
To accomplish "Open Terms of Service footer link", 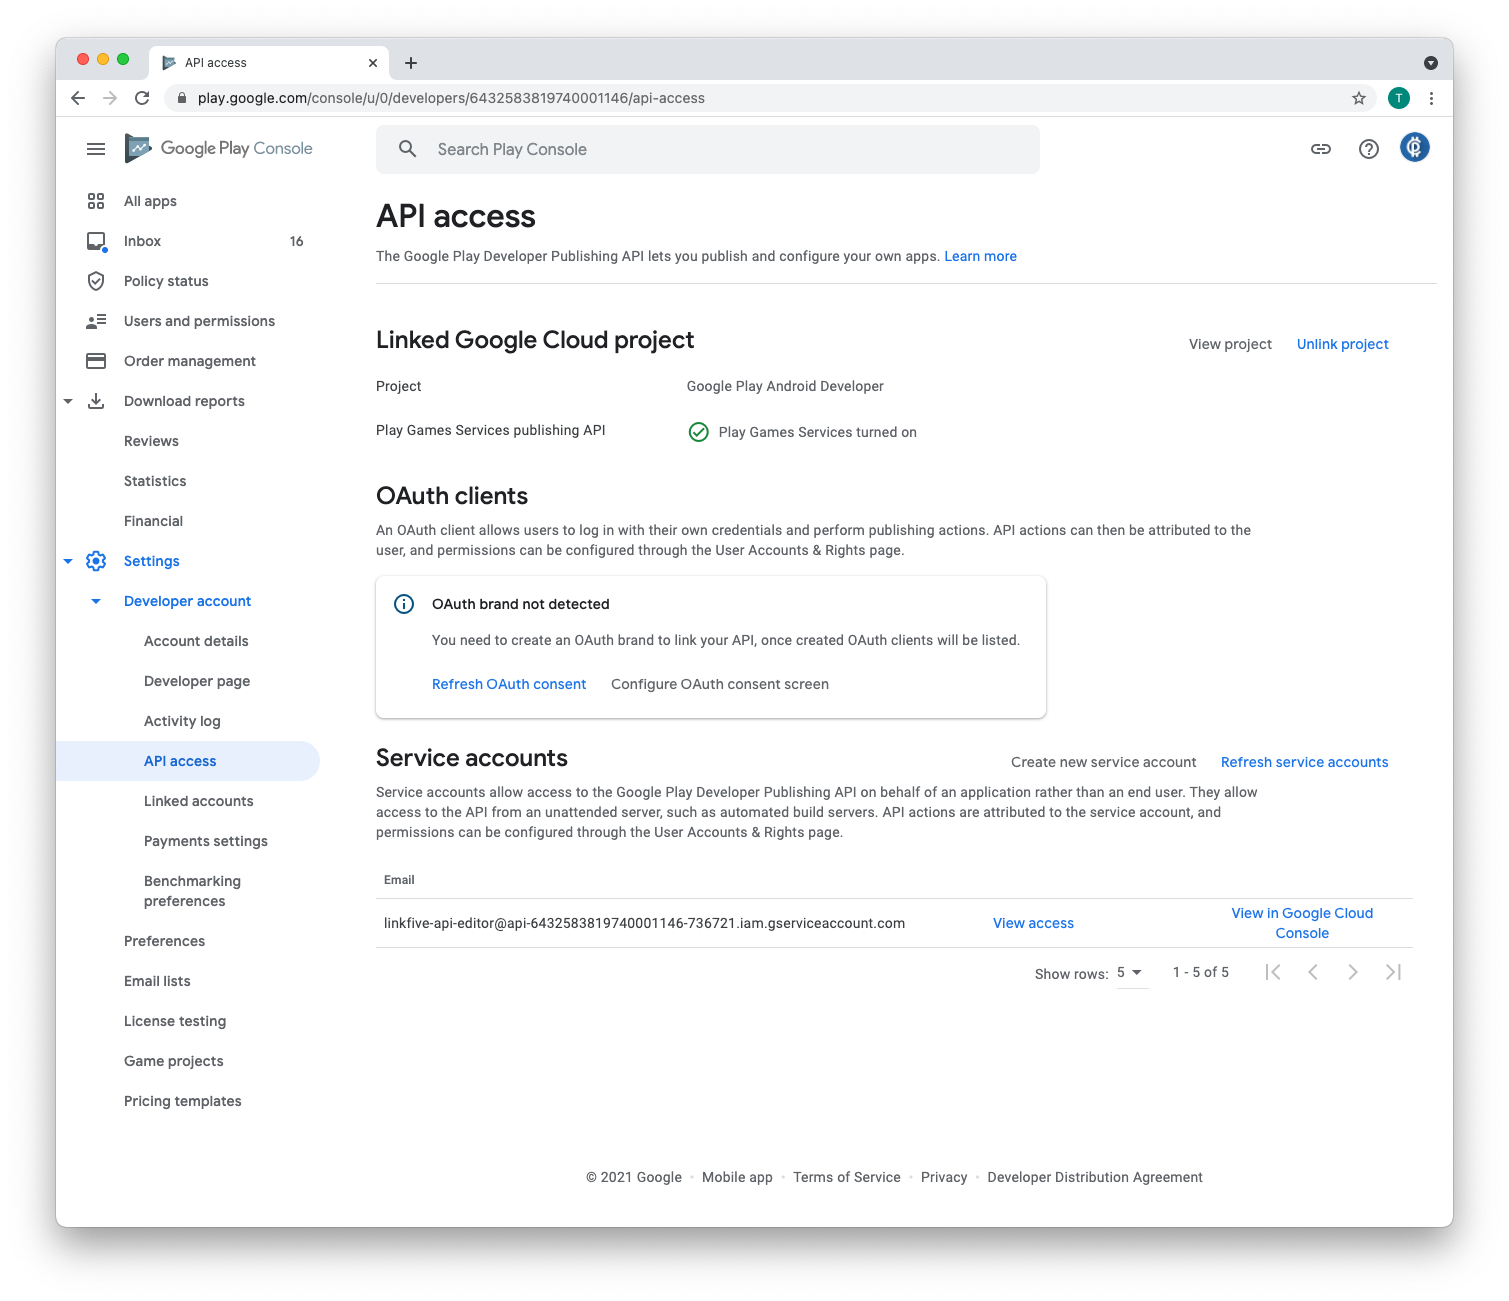I will point(847,1177).
